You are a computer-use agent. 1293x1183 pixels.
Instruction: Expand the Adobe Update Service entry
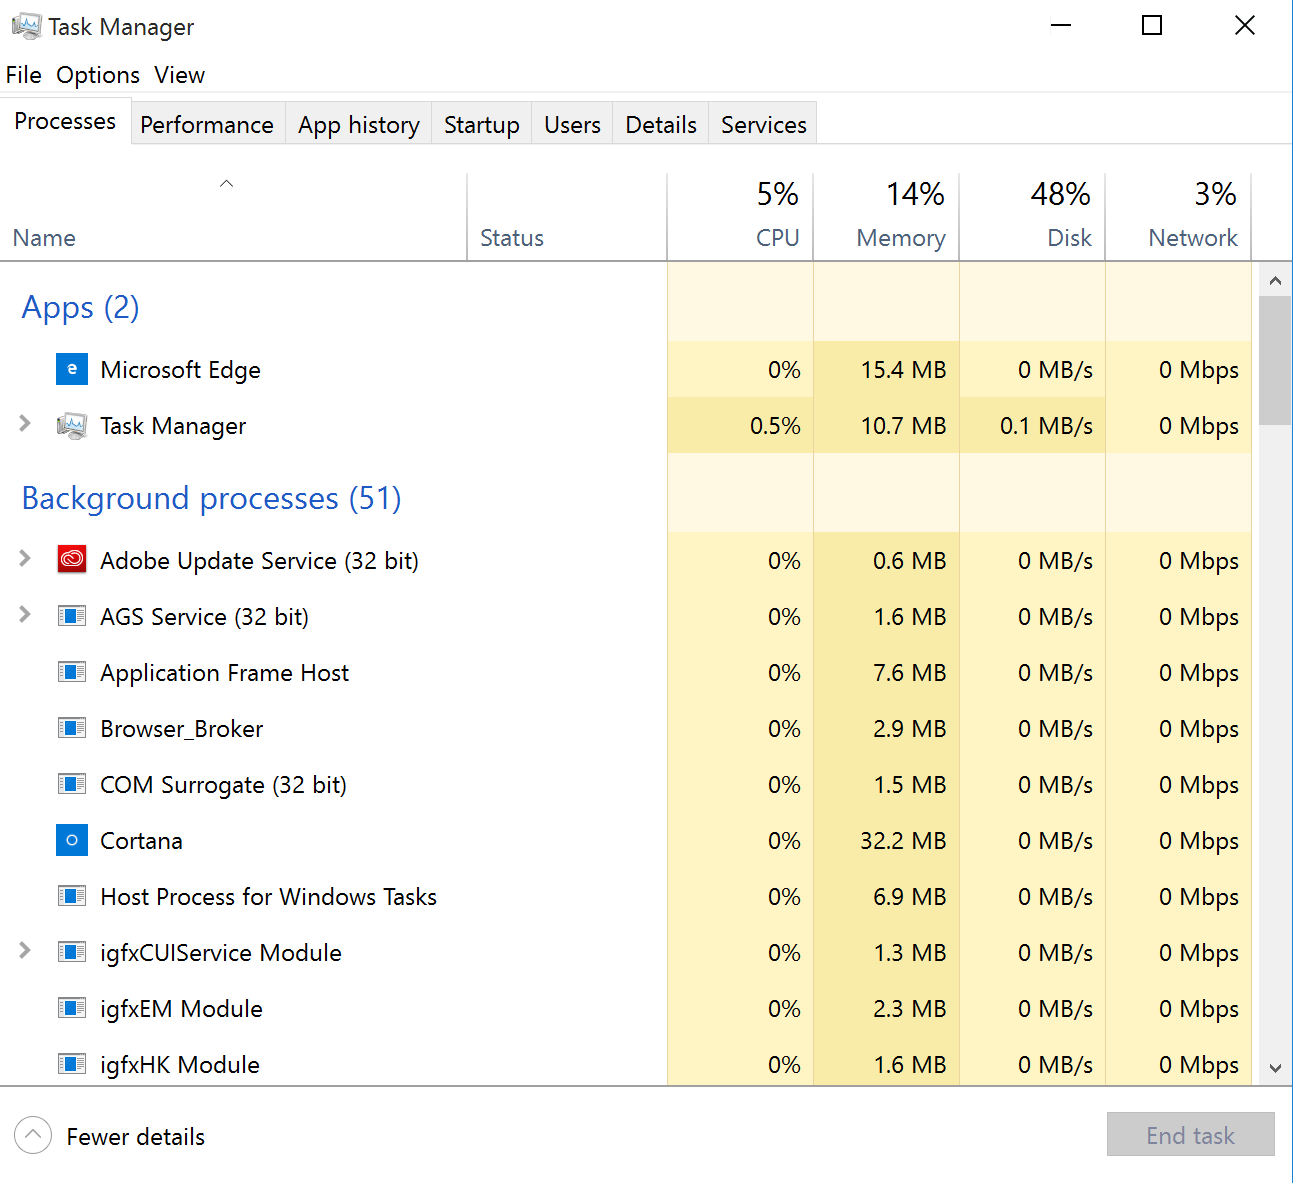pyautogui.click(x=24, y=560)
